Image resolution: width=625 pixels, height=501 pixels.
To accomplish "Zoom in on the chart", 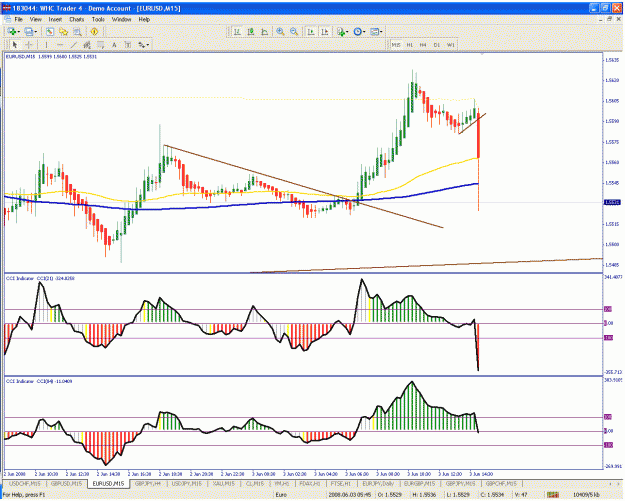I will pyautogui.click(x=280, y=31).
